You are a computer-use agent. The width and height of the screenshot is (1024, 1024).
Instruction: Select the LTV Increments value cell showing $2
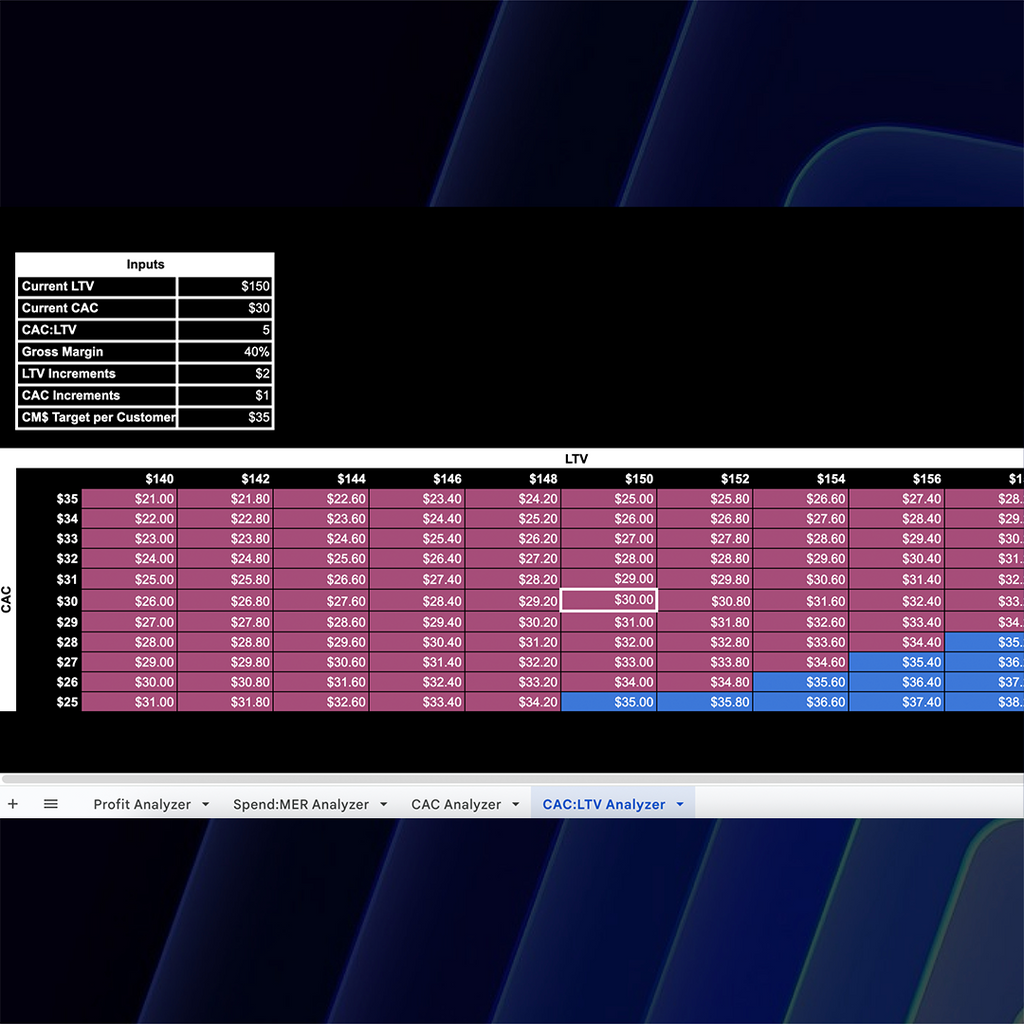[225, 373]
